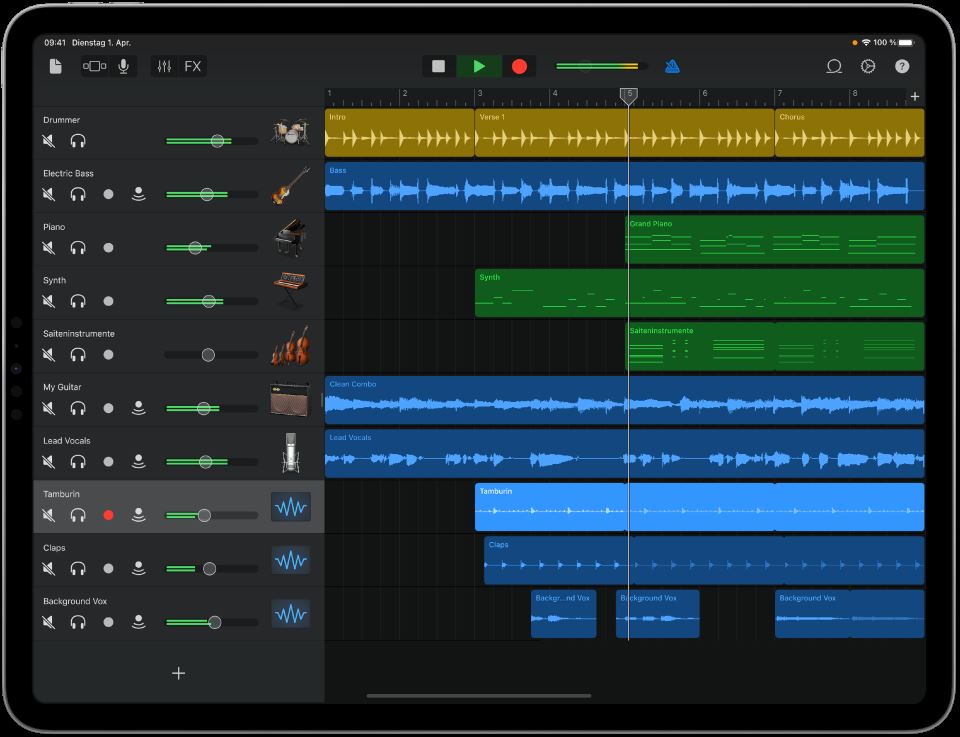This screenshot has width=960, height=737.
Task: Open song settings gear icon
Action: (x=868, y=66)
